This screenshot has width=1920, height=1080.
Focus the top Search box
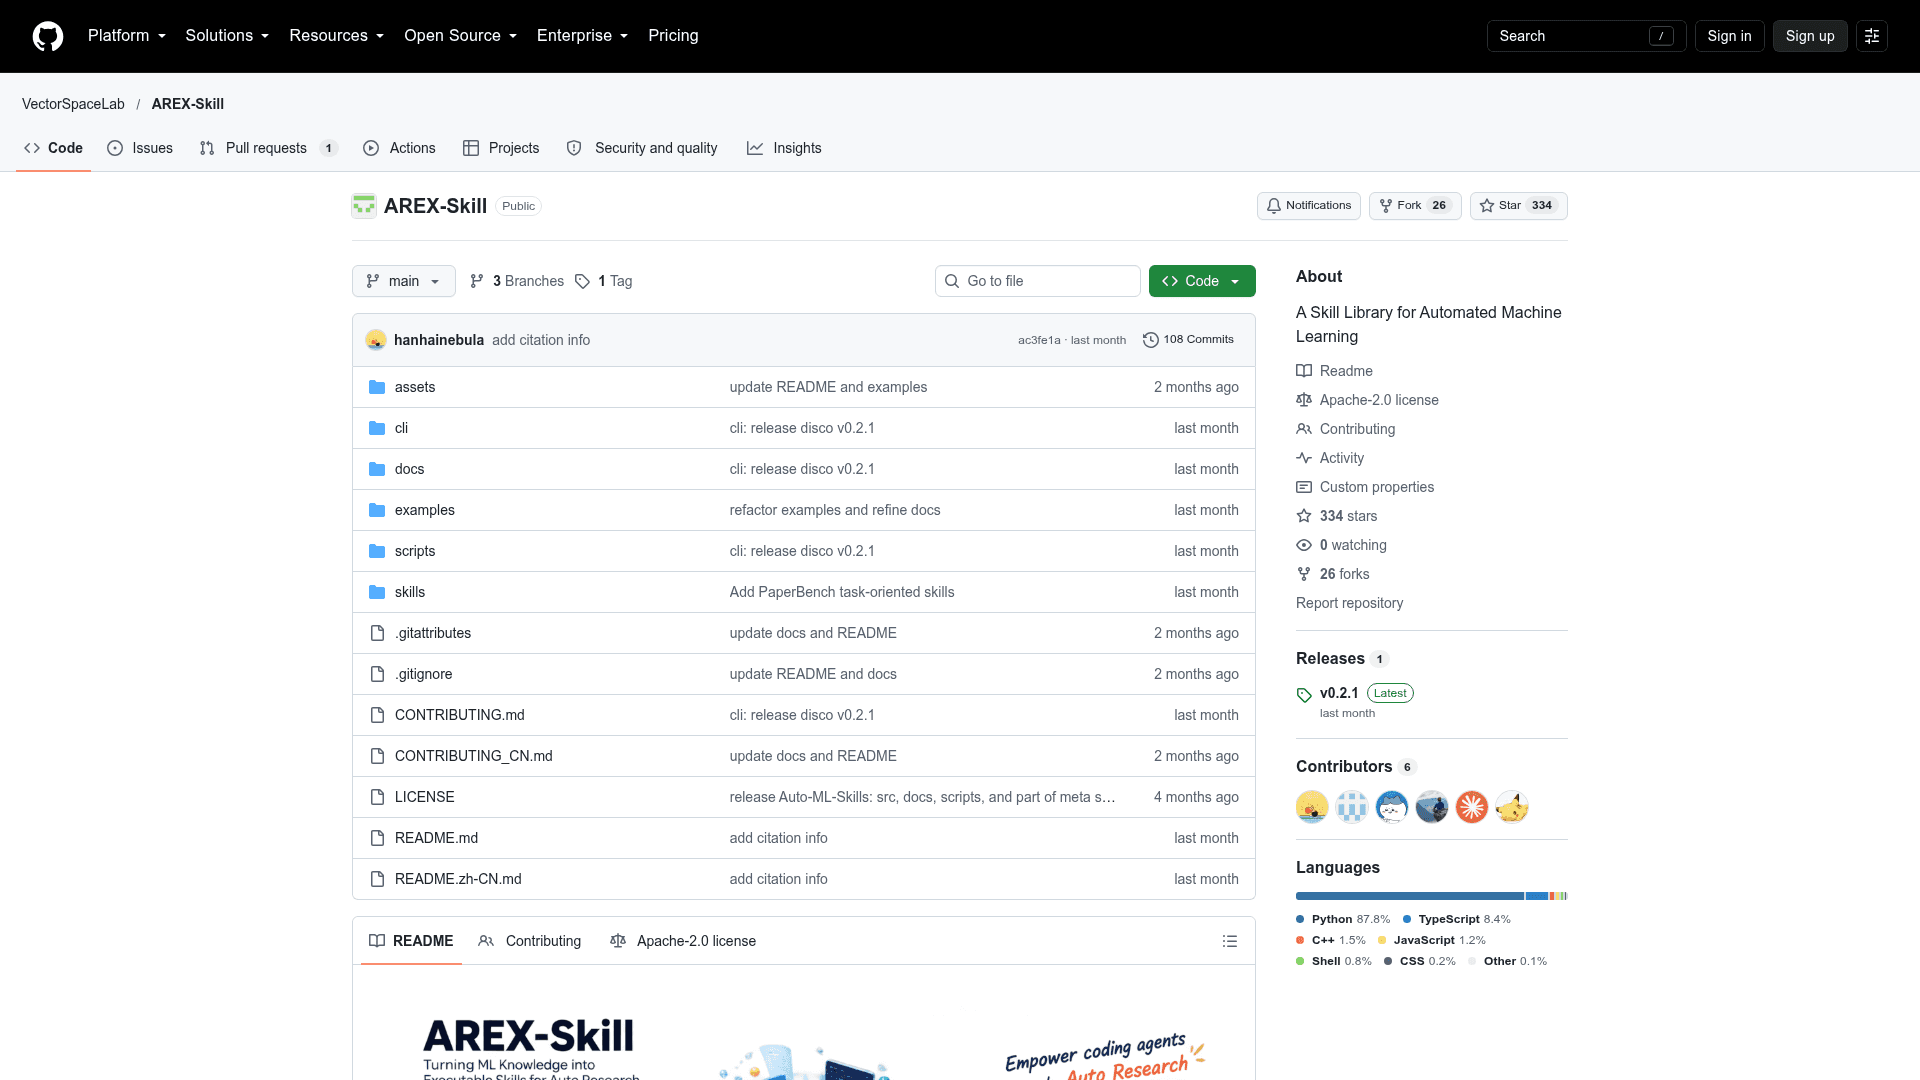1586,36
